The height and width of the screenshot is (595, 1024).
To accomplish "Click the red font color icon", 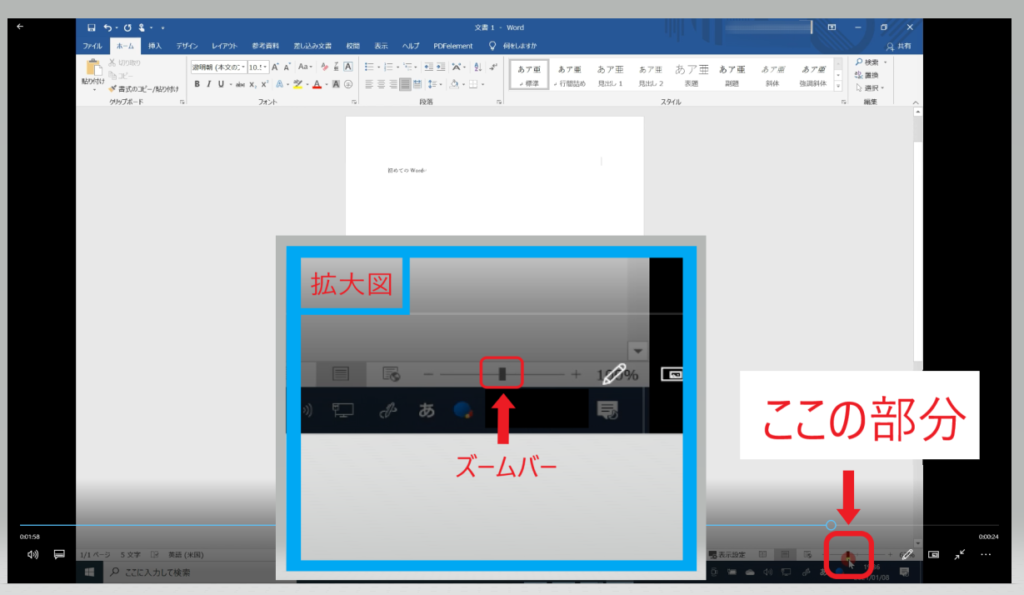I will (316, 84).
